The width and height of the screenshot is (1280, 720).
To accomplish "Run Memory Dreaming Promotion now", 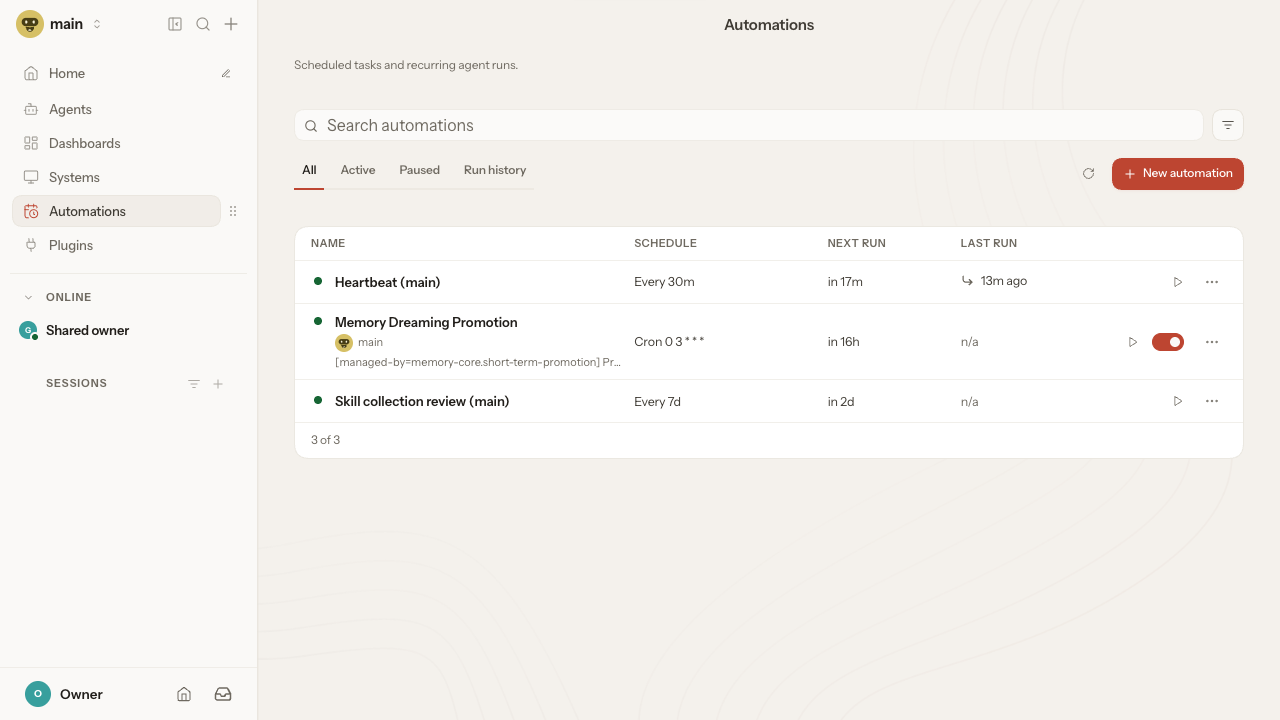I will click(x=1133, y=342).
